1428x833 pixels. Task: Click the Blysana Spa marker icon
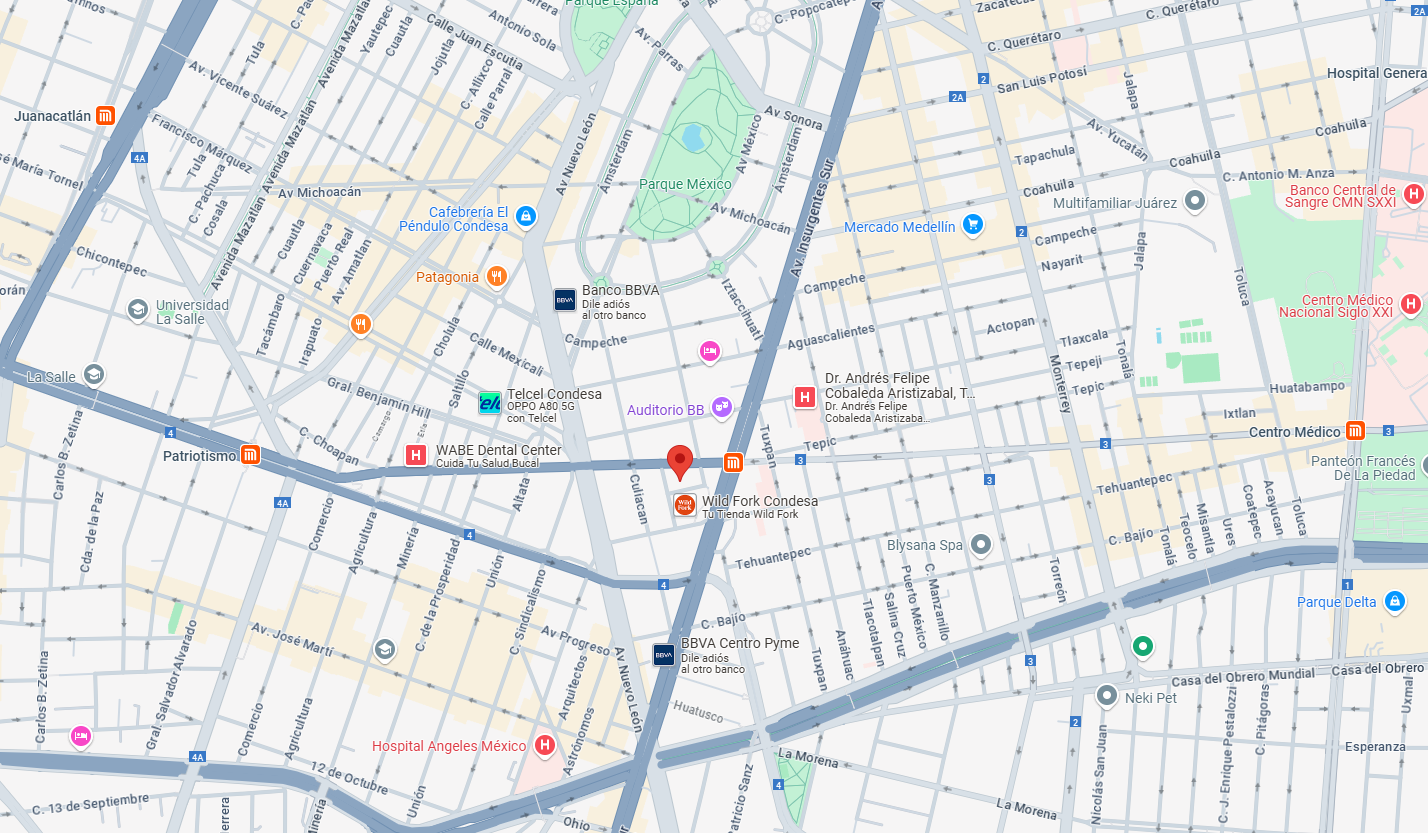981,544
